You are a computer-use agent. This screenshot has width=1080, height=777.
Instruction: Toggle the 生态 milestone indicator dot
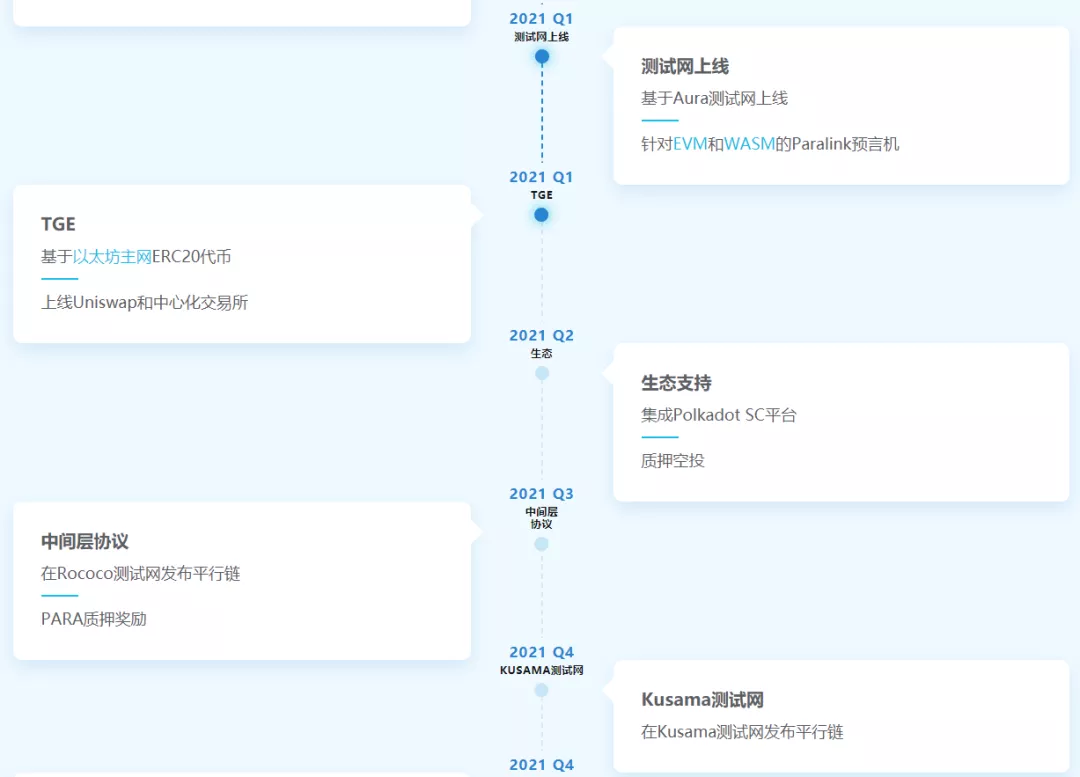click(x=541, y=372)
